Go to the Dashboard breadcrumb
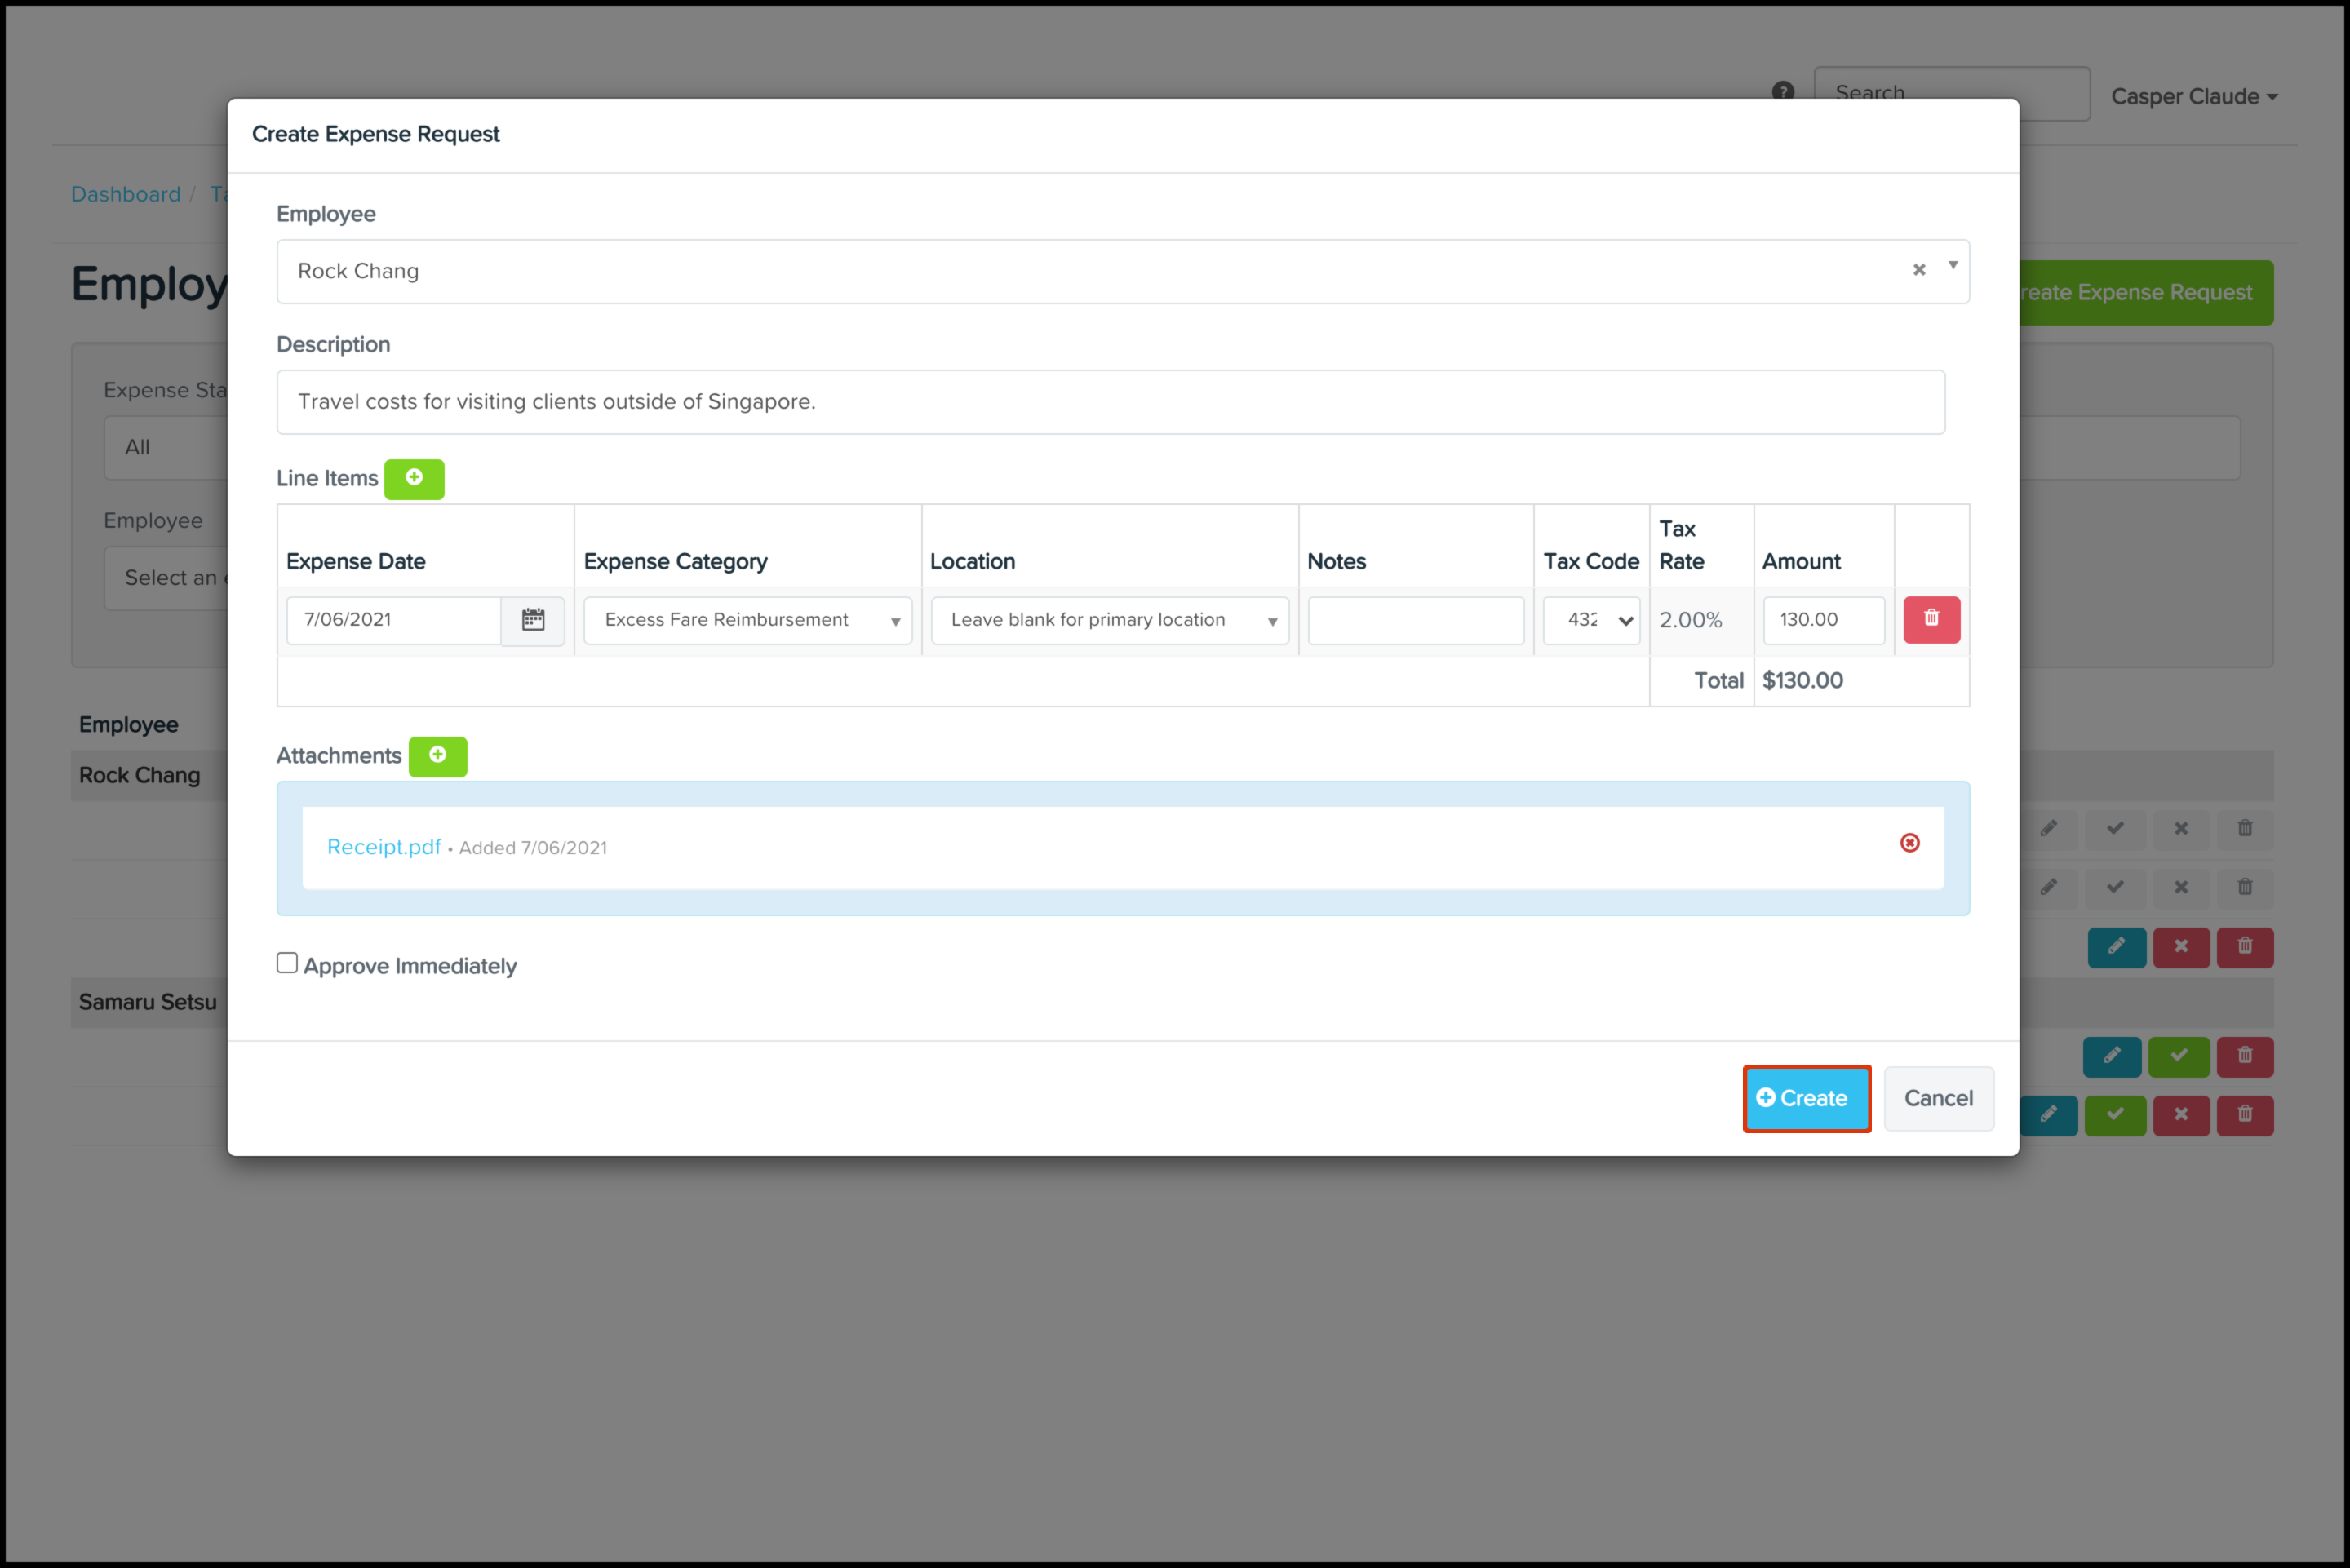Viewport: 2350px width, 1568px height. pos(125,194)
